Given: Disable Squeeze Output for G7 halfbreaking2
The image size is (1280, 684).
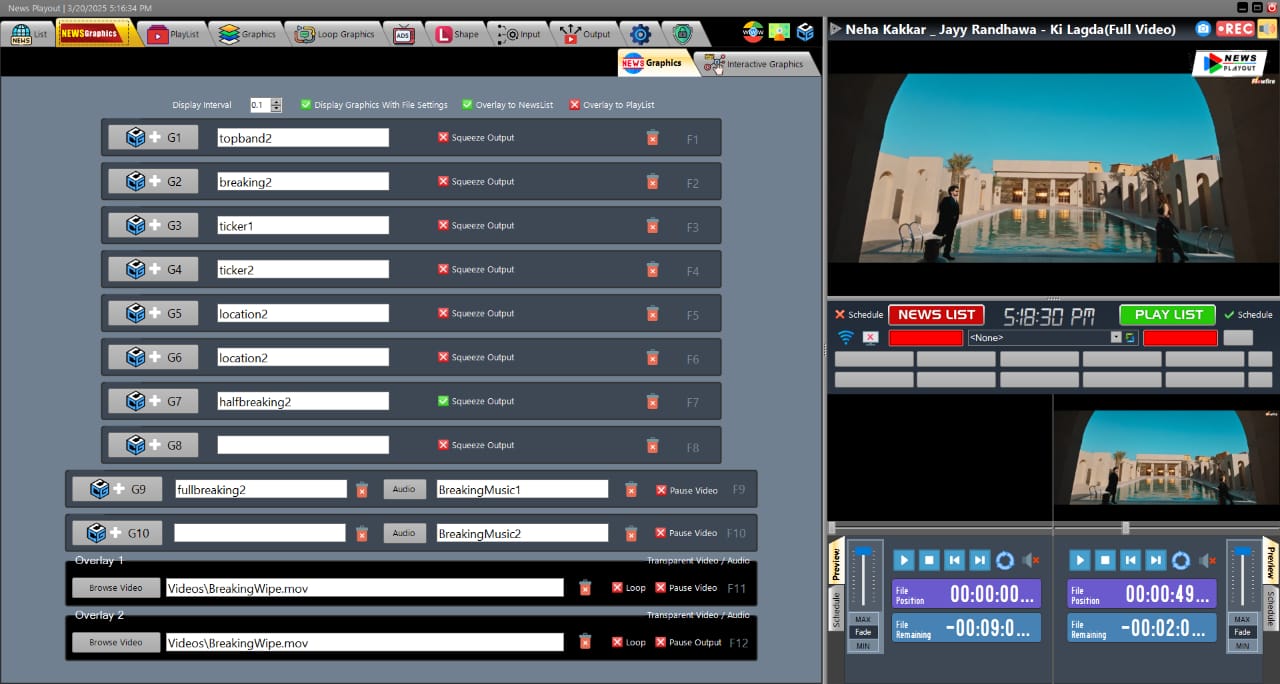Looking at the screenshot, I should tap(443, 401).
